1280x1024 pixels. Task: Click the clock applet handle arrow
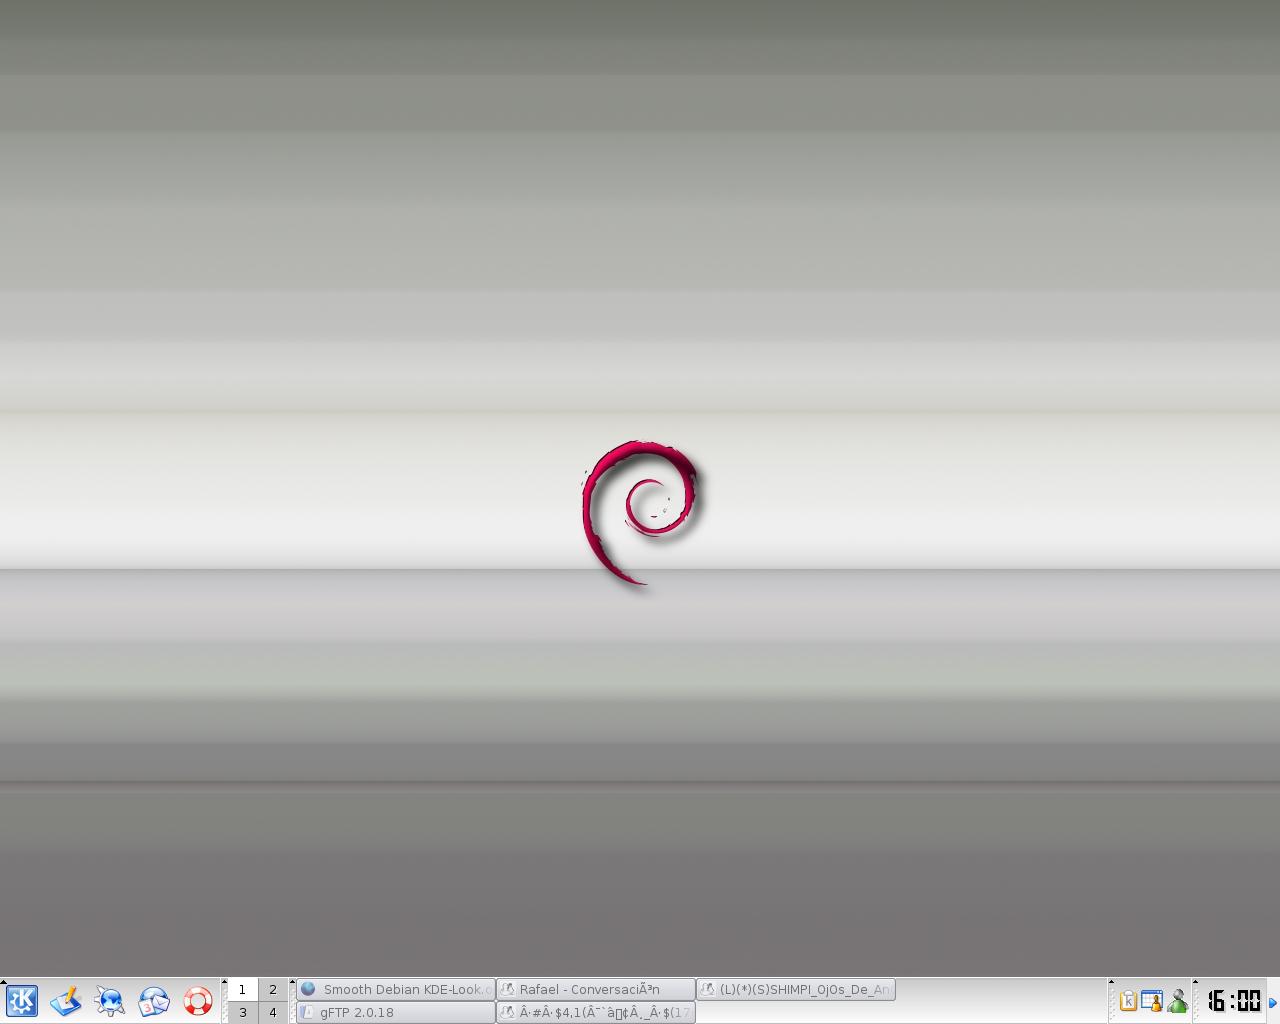click(1195, 982)
